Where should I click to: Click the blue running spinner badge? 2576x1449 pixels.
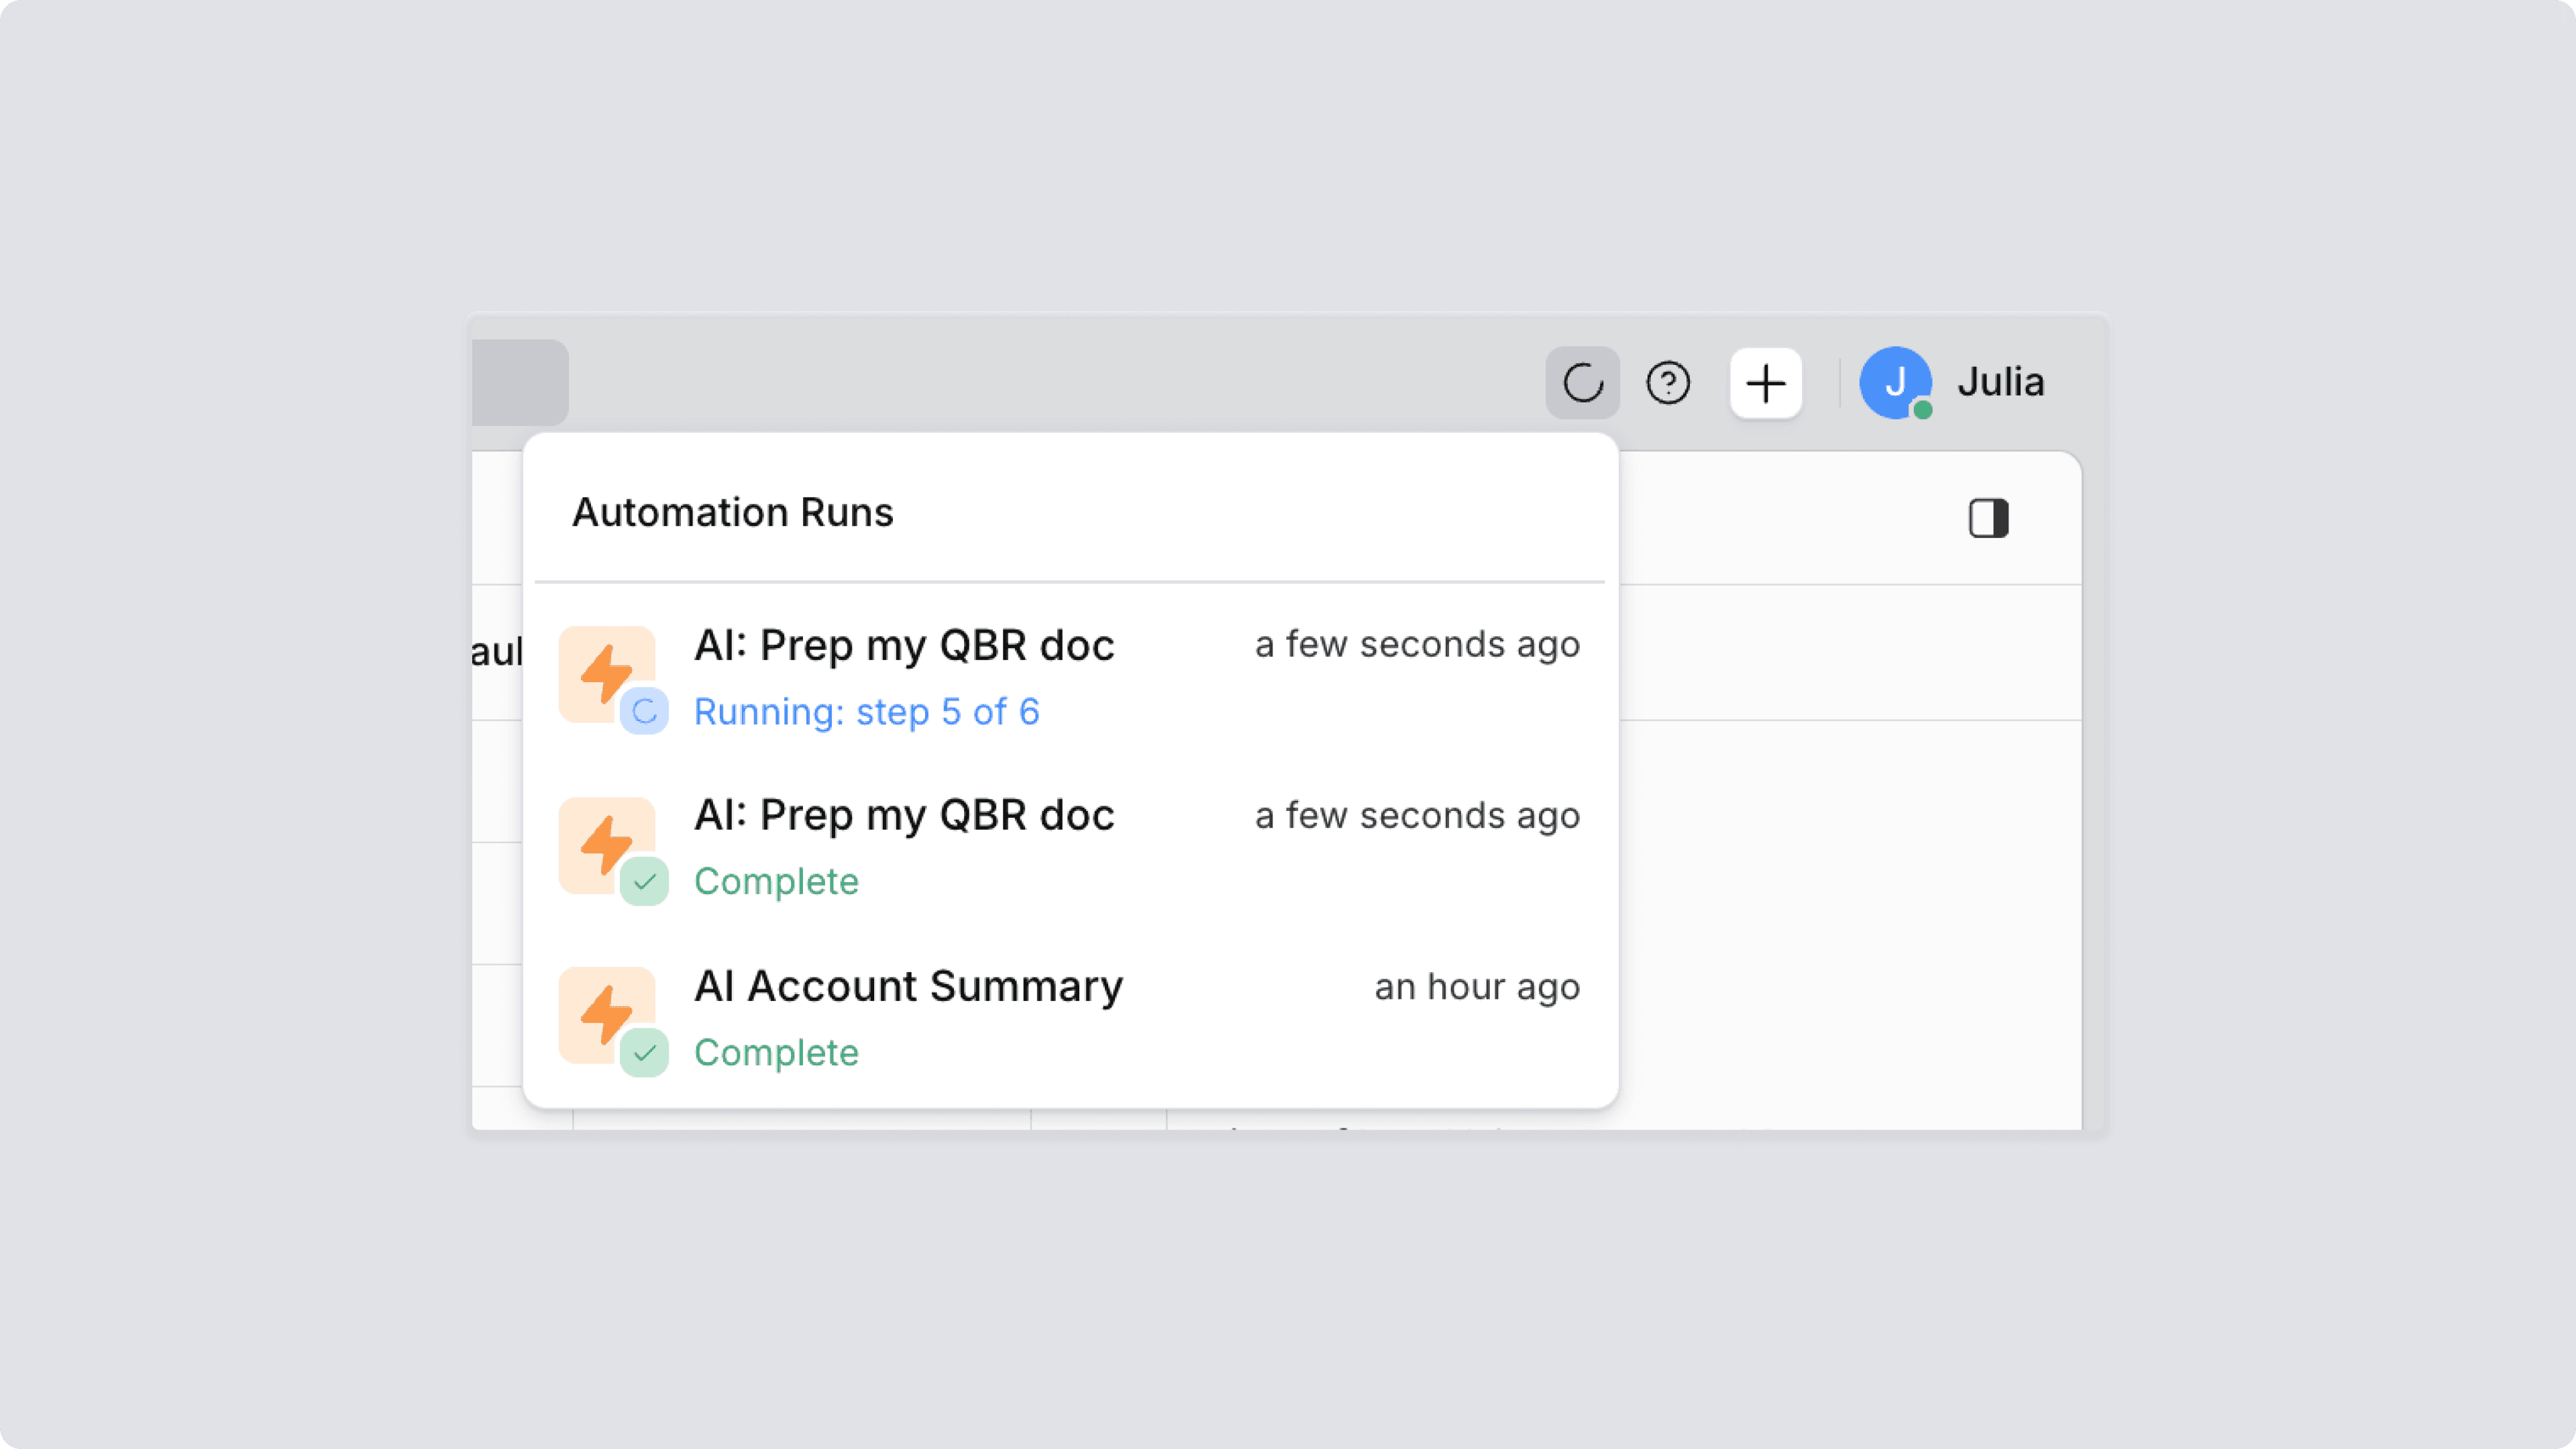[644, 711]
